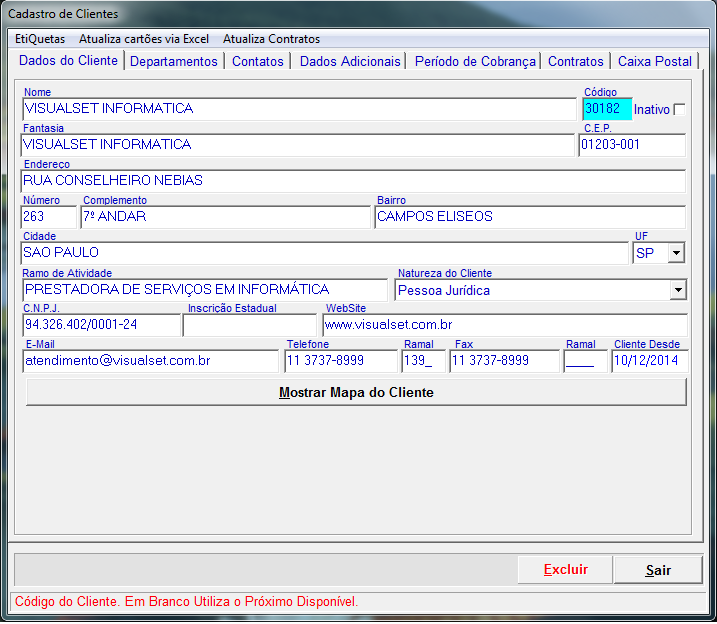The width and height of the screenshot is (717, 624).
Task: Open Atualiza cartões via Excel menu
Action: coord(144,39)
